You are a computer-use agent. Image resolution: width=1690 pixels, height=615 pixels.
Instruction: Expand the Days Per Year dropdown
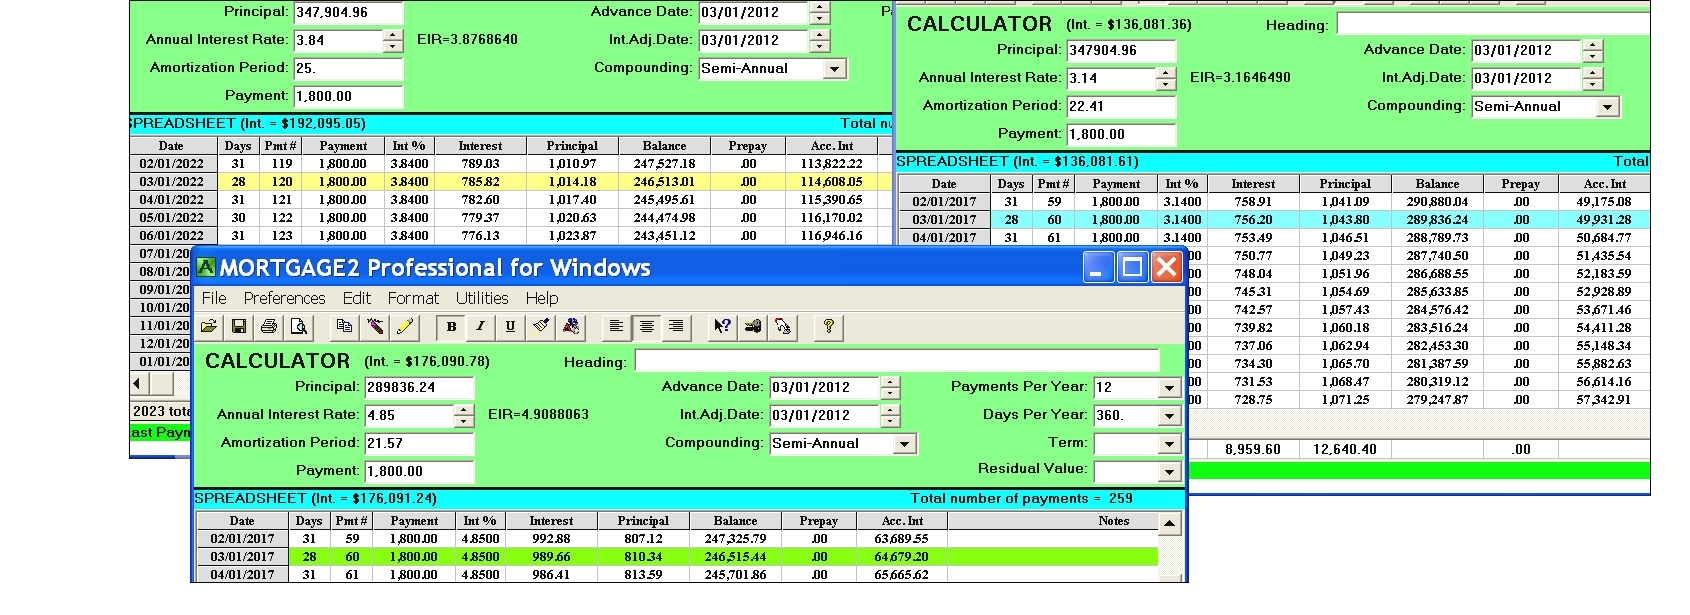(x=1169, y=416)
